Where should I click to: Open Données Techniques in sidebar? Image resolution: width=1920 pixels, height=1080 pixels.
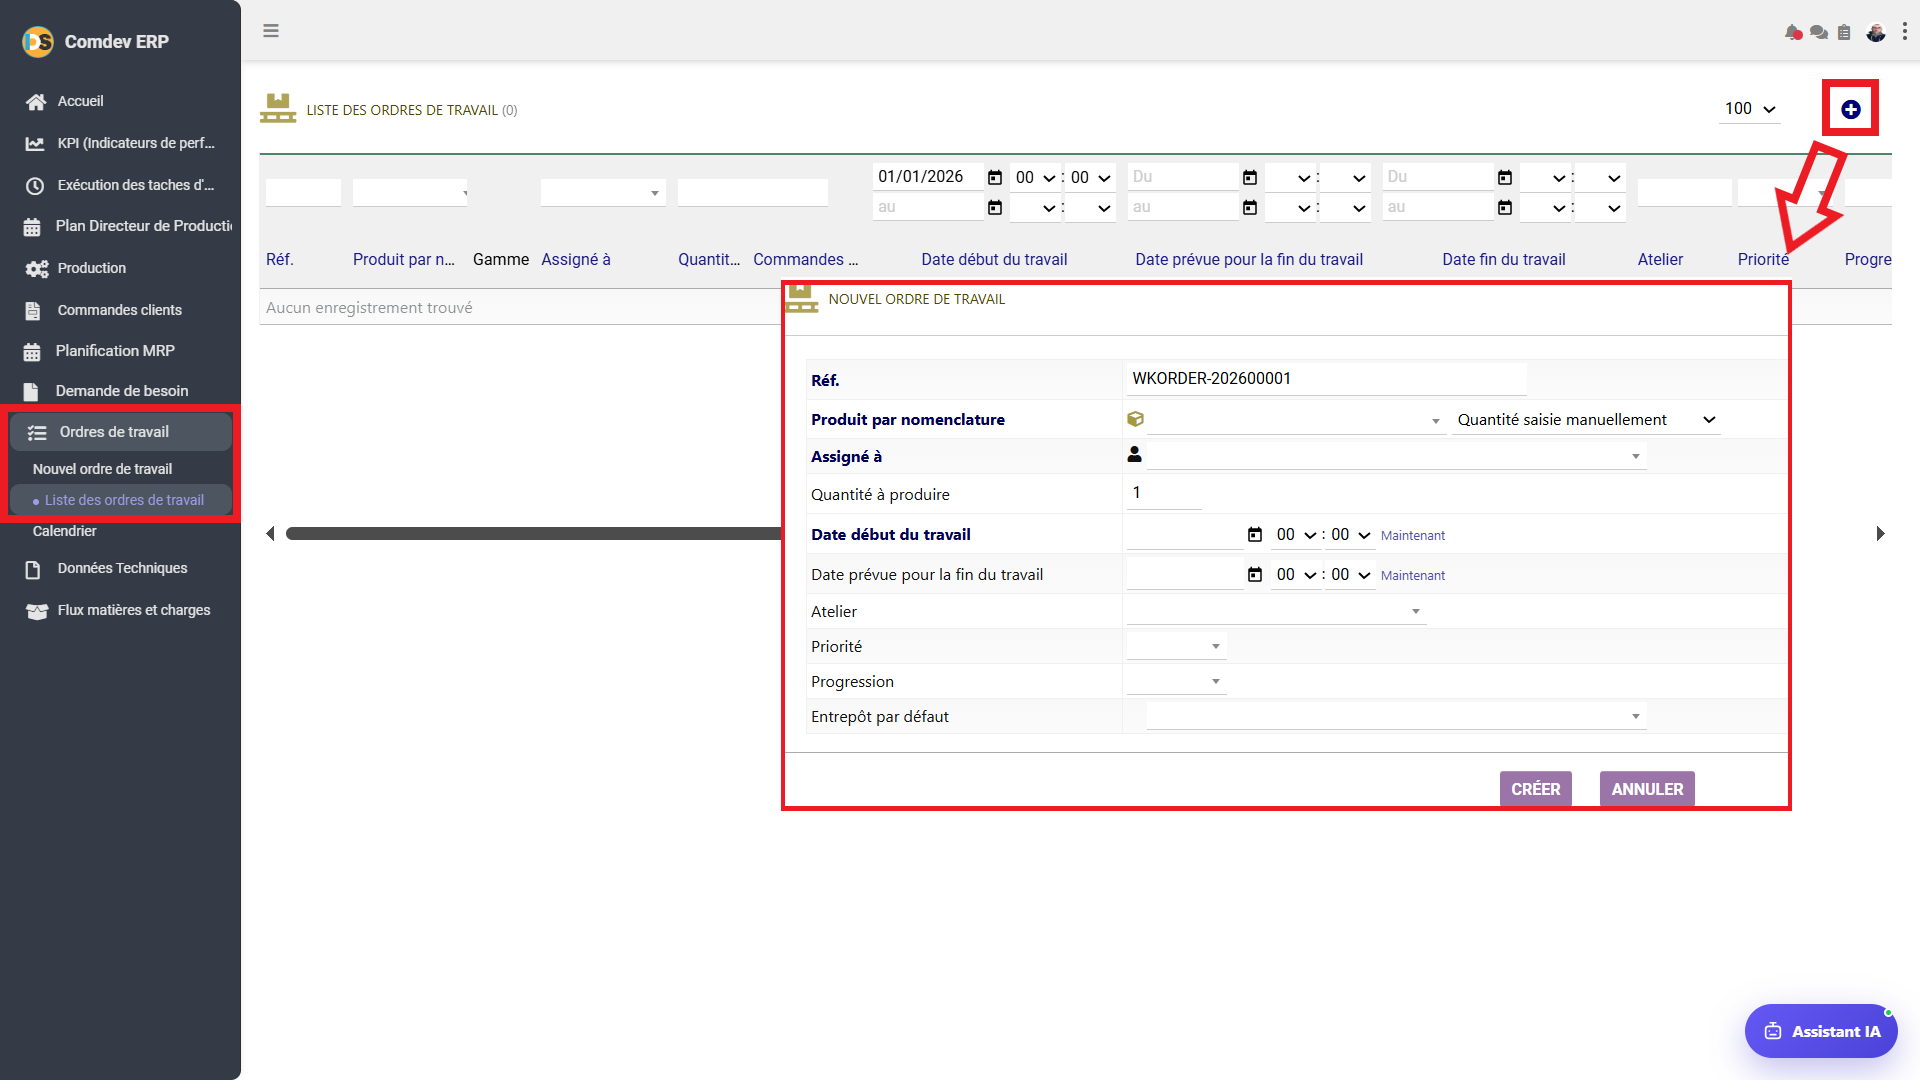[120, 568]
